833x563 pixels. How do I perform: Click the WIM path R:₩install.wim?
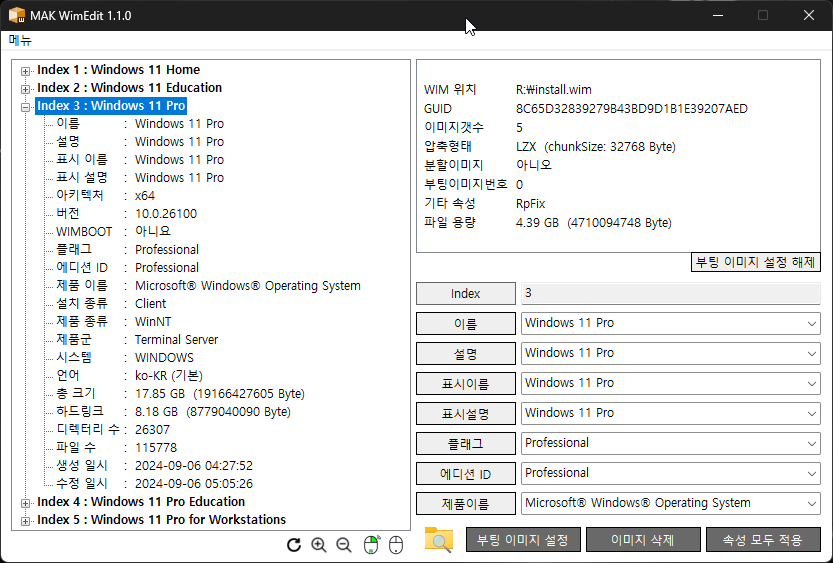pyautogui.click(x=554, y=90)
